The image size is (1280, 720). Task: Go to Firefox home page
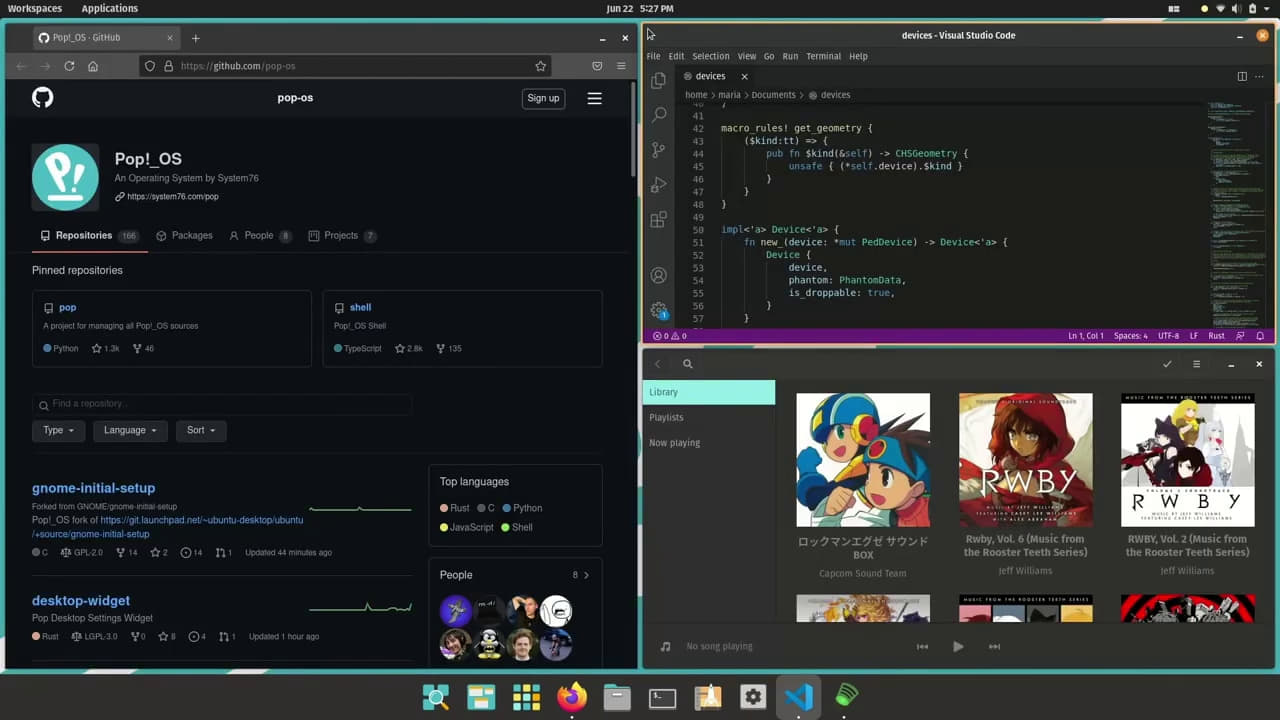[x=93, y=66]
